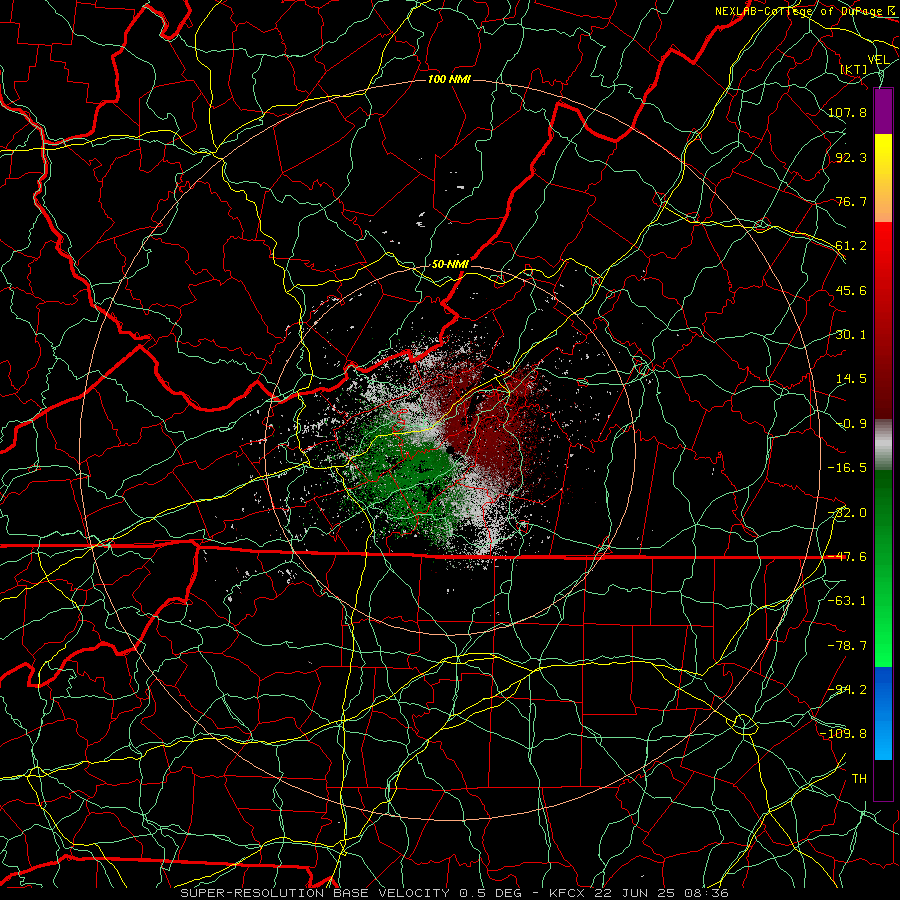Image resolution: width=900 pixels, height=900 pixels.
Task: Pick the red segment of the color bar
Action: (883, 320)
